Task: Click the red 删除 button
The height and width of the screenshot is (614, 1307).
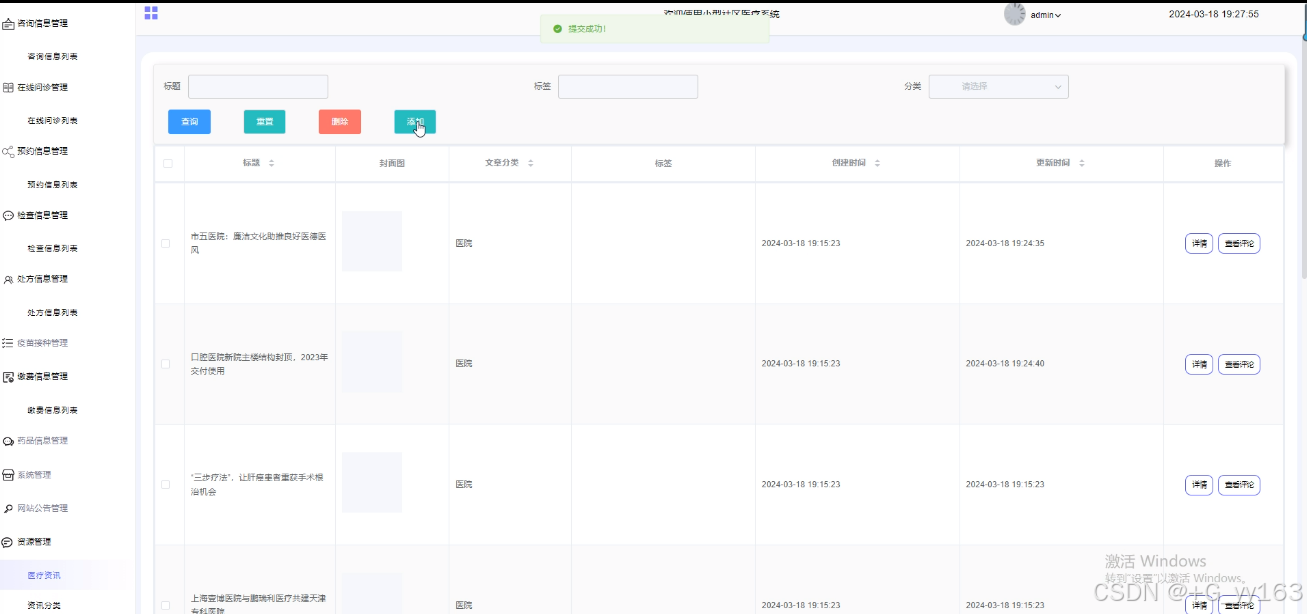Action: click(x=340, y=122)
